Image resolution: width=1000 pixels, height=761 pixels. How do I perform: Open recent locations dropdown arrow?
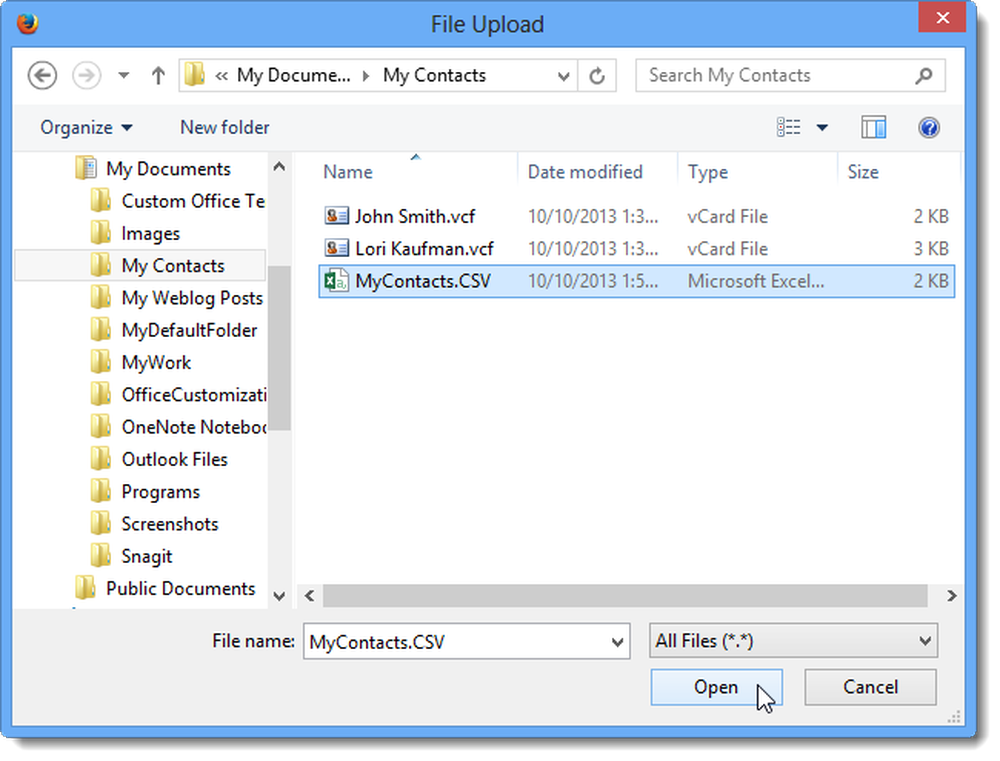[x=124, y=76]
